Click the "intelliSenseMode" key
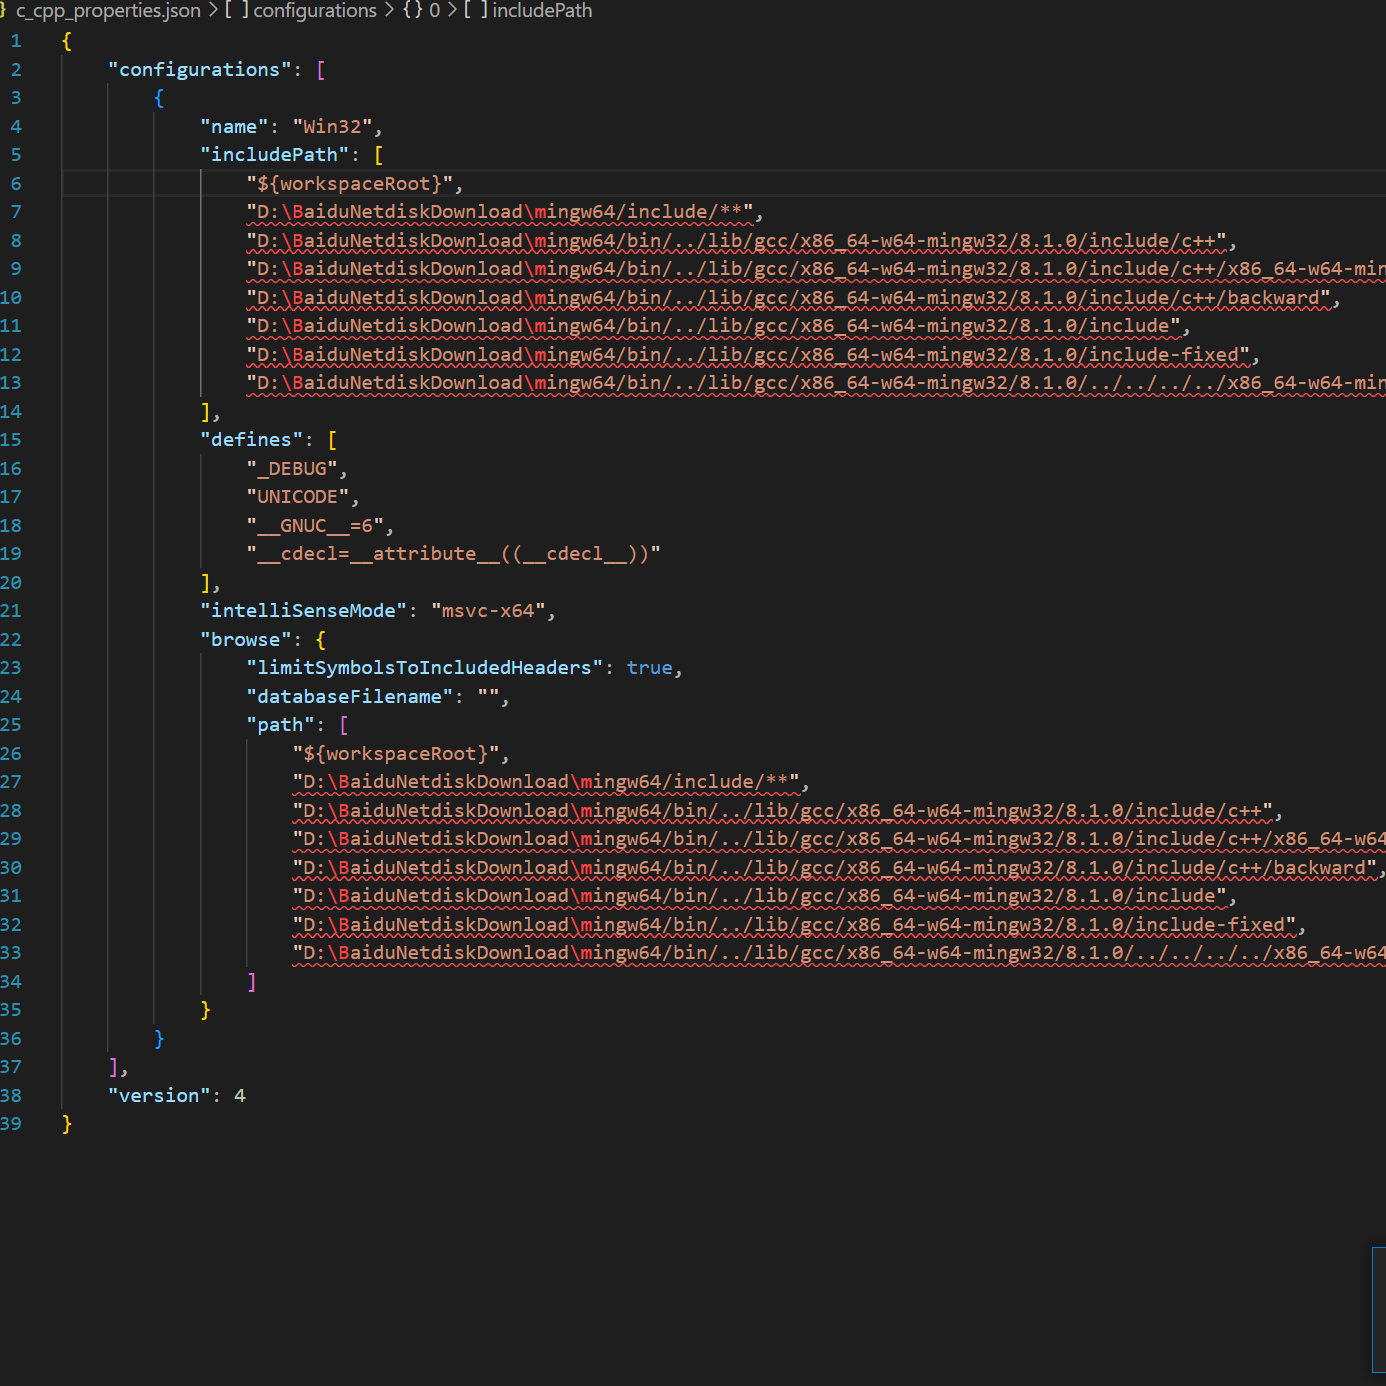 (304, 611)
